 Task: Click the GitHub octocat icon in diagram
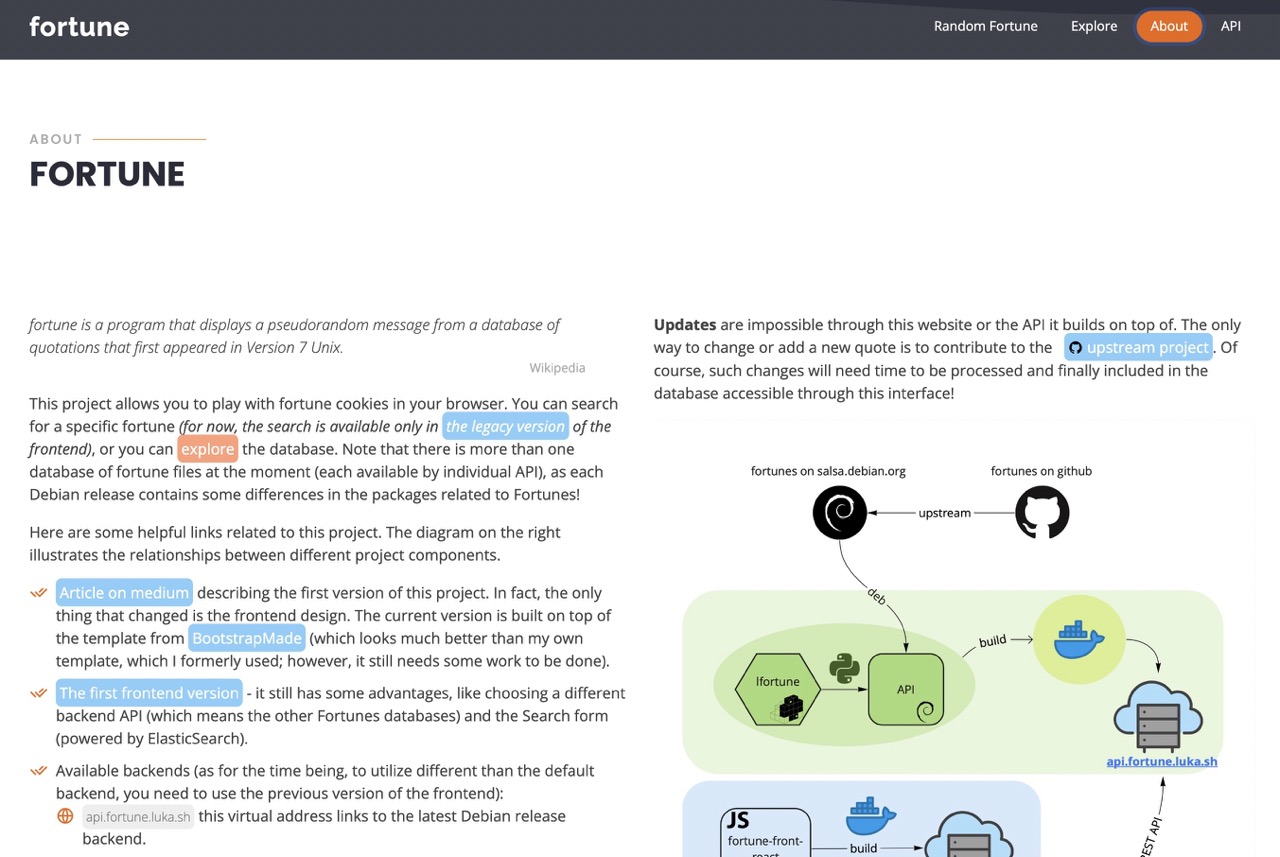(1041, 512)
